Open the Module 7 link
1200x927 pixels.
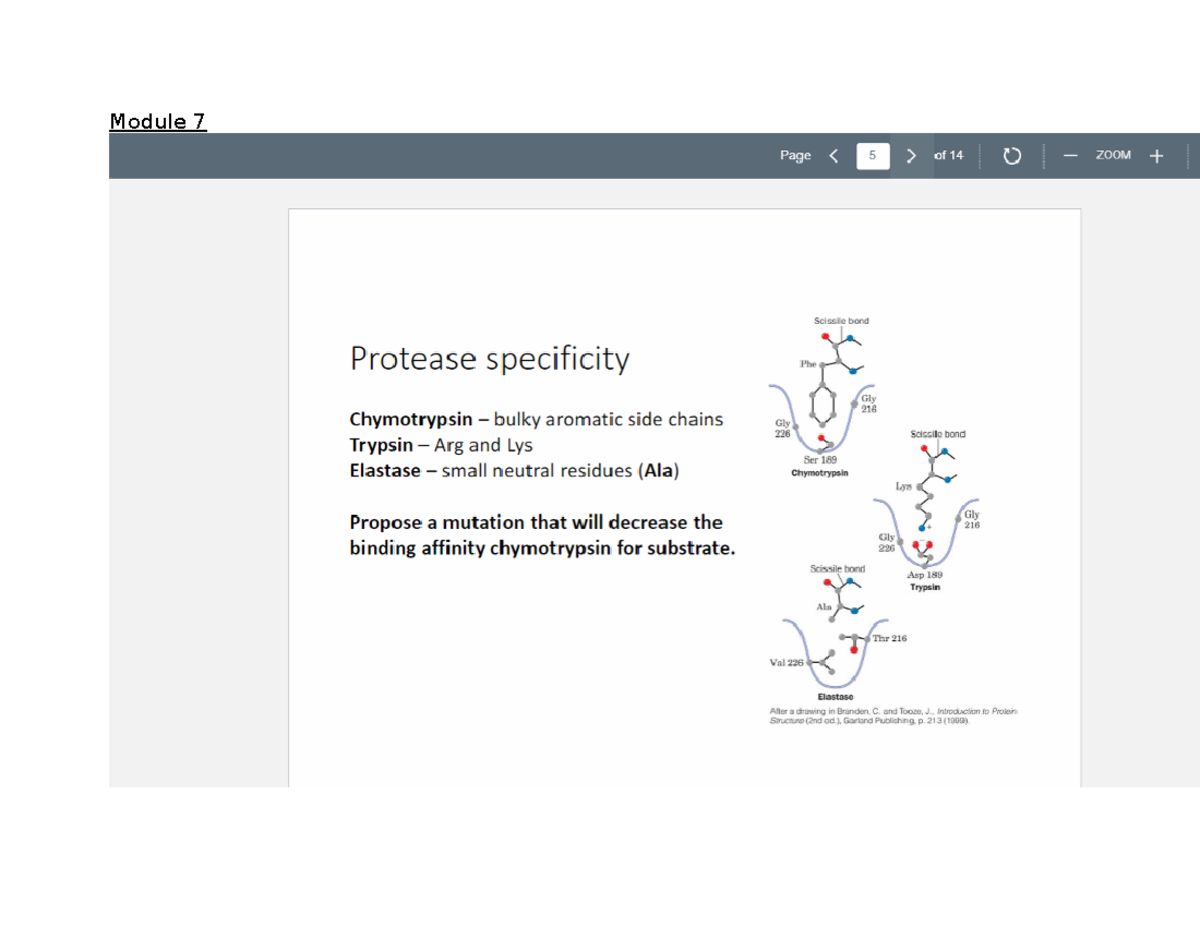click(156, 121)
